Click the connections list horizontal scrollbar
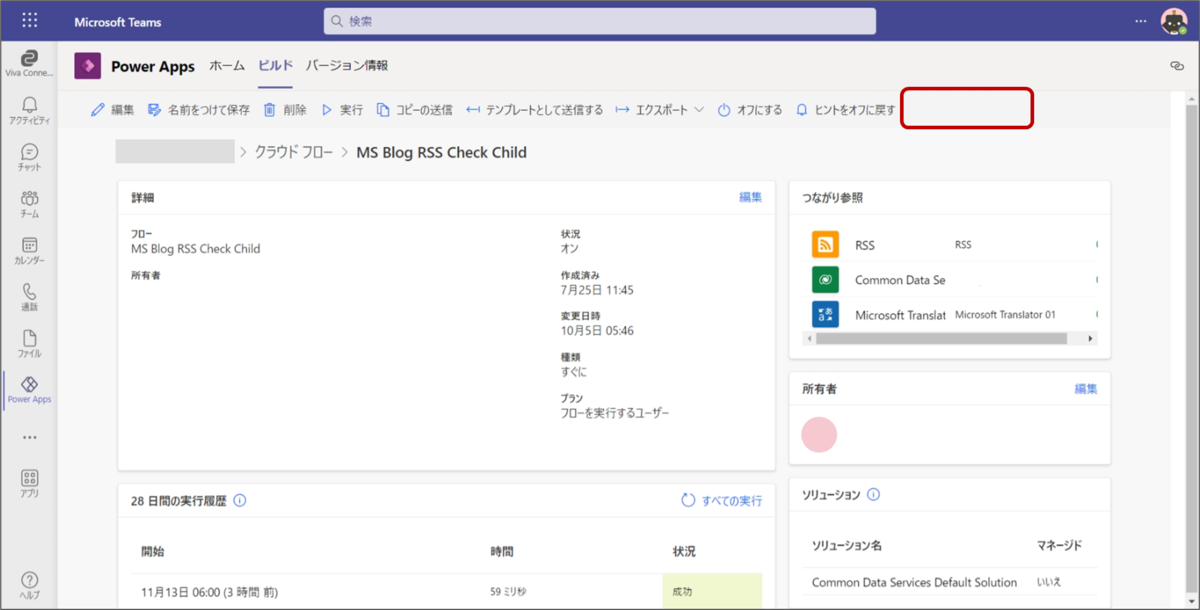 941,339
